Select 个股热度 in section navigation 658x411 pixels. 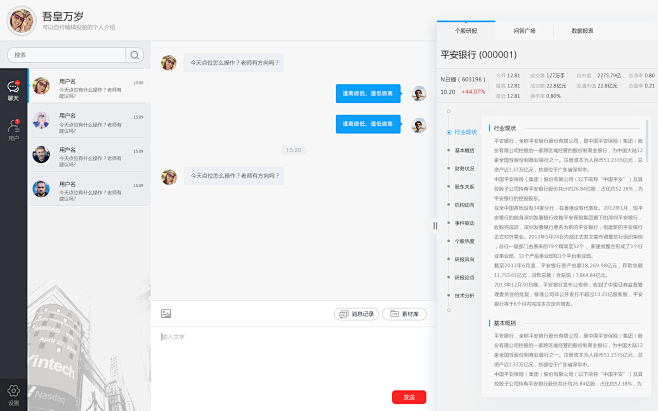point(465,241)
